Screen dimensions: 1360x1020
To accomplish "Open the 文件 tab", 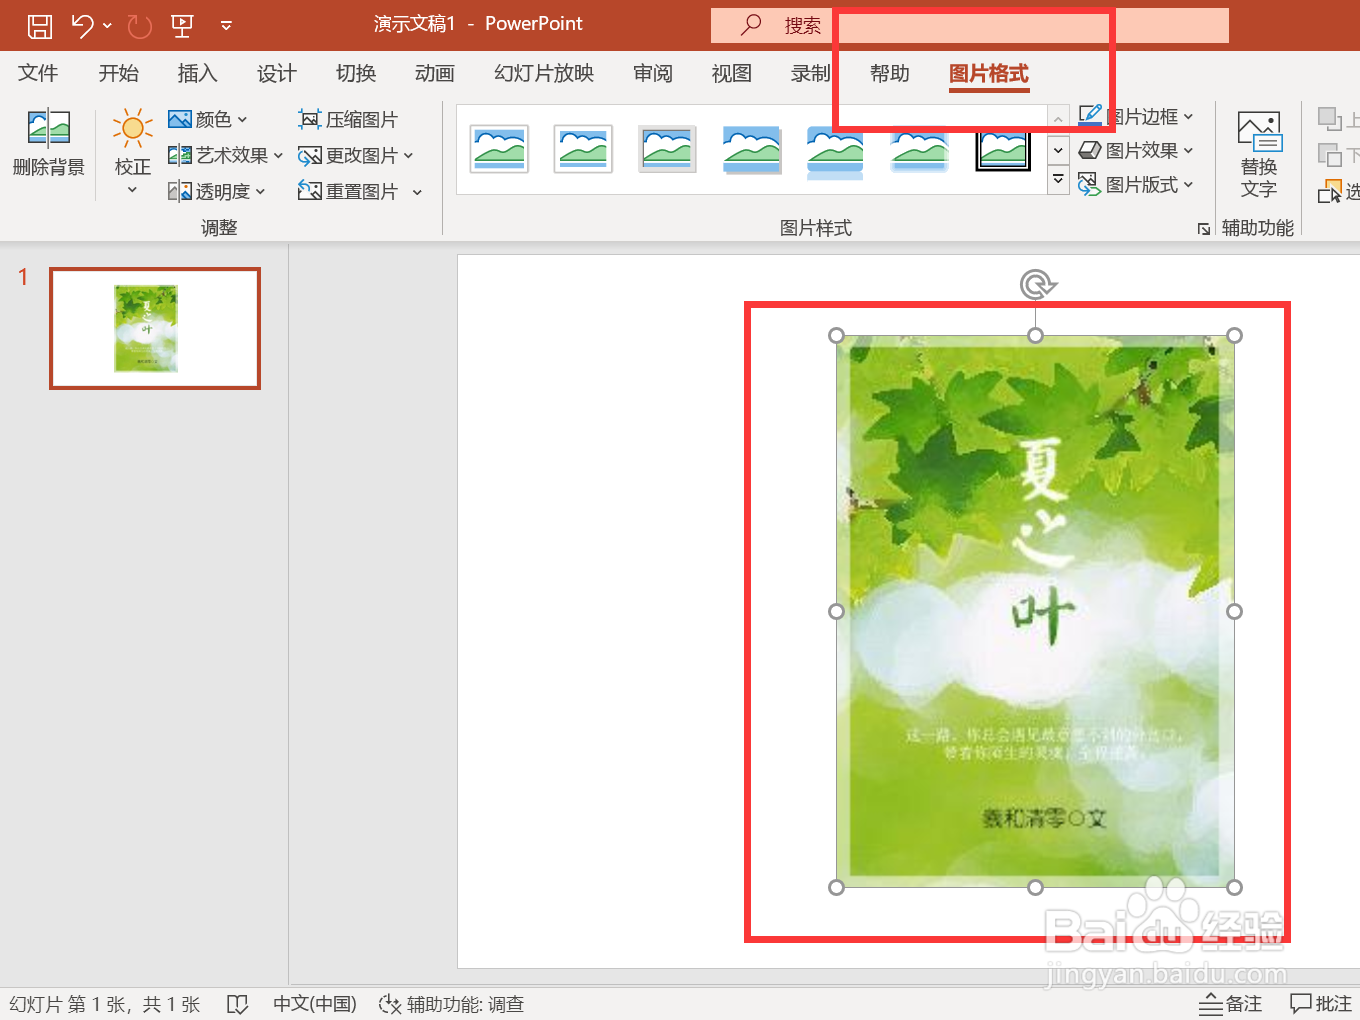I will point(38,73).
